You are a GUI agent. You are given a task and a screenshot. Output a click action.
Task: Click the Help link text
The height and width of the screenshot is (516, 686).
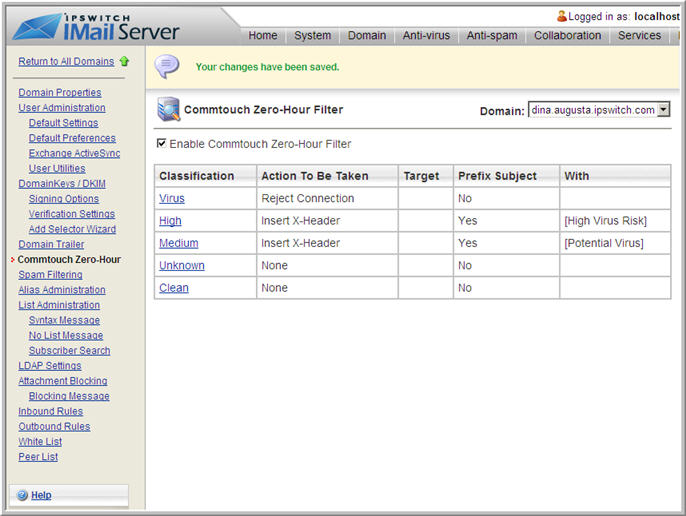(x=41, y=495)
